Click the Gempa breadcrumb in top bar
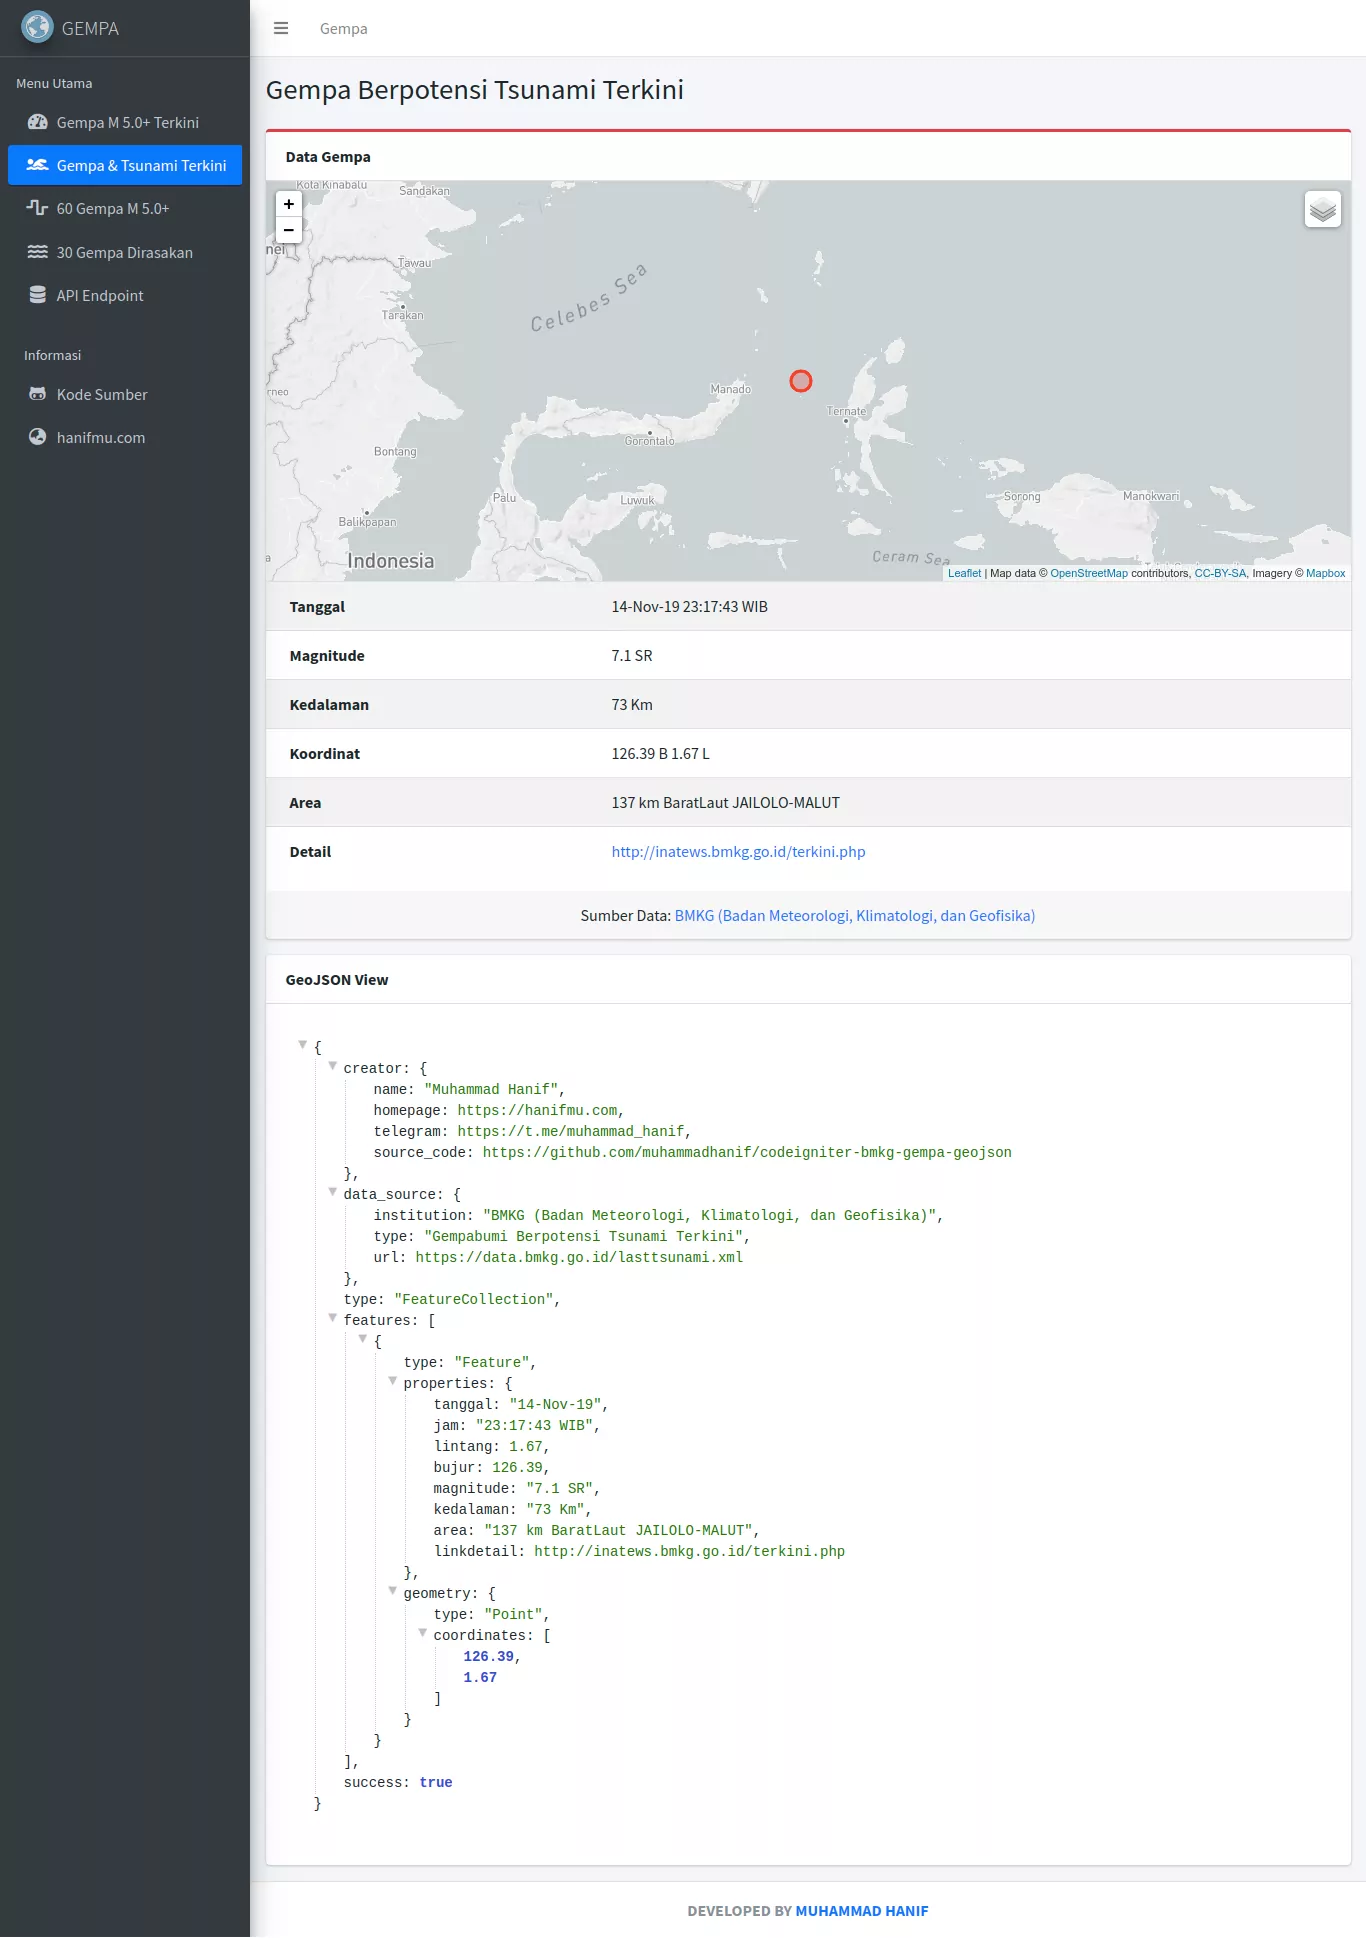 (x=343, y=28)
